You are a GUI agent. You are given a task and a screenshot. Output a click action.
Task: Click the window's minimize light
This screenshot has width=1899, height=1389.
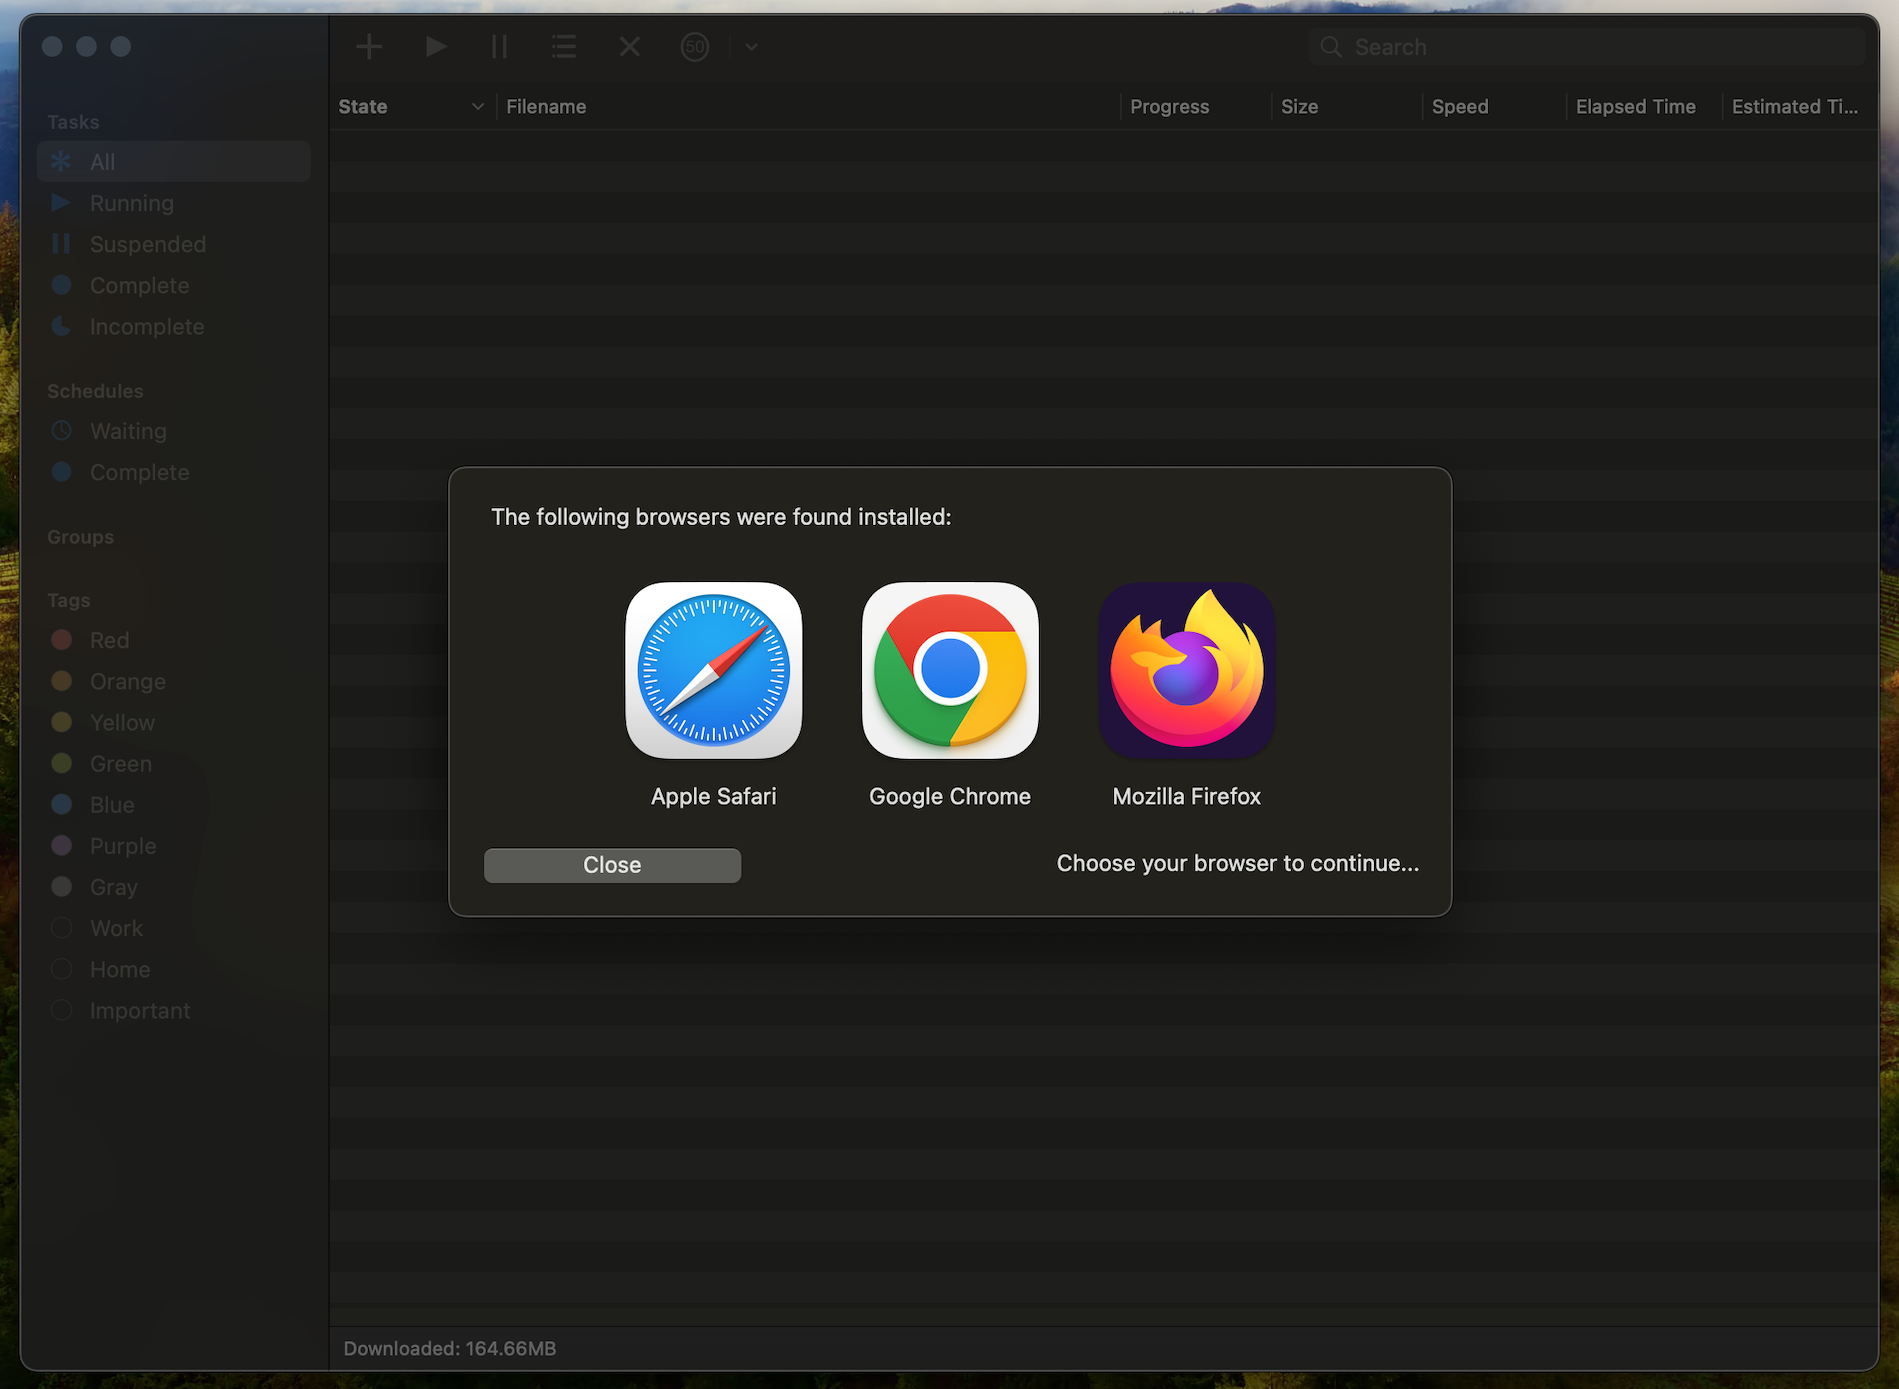click(87, 46)
